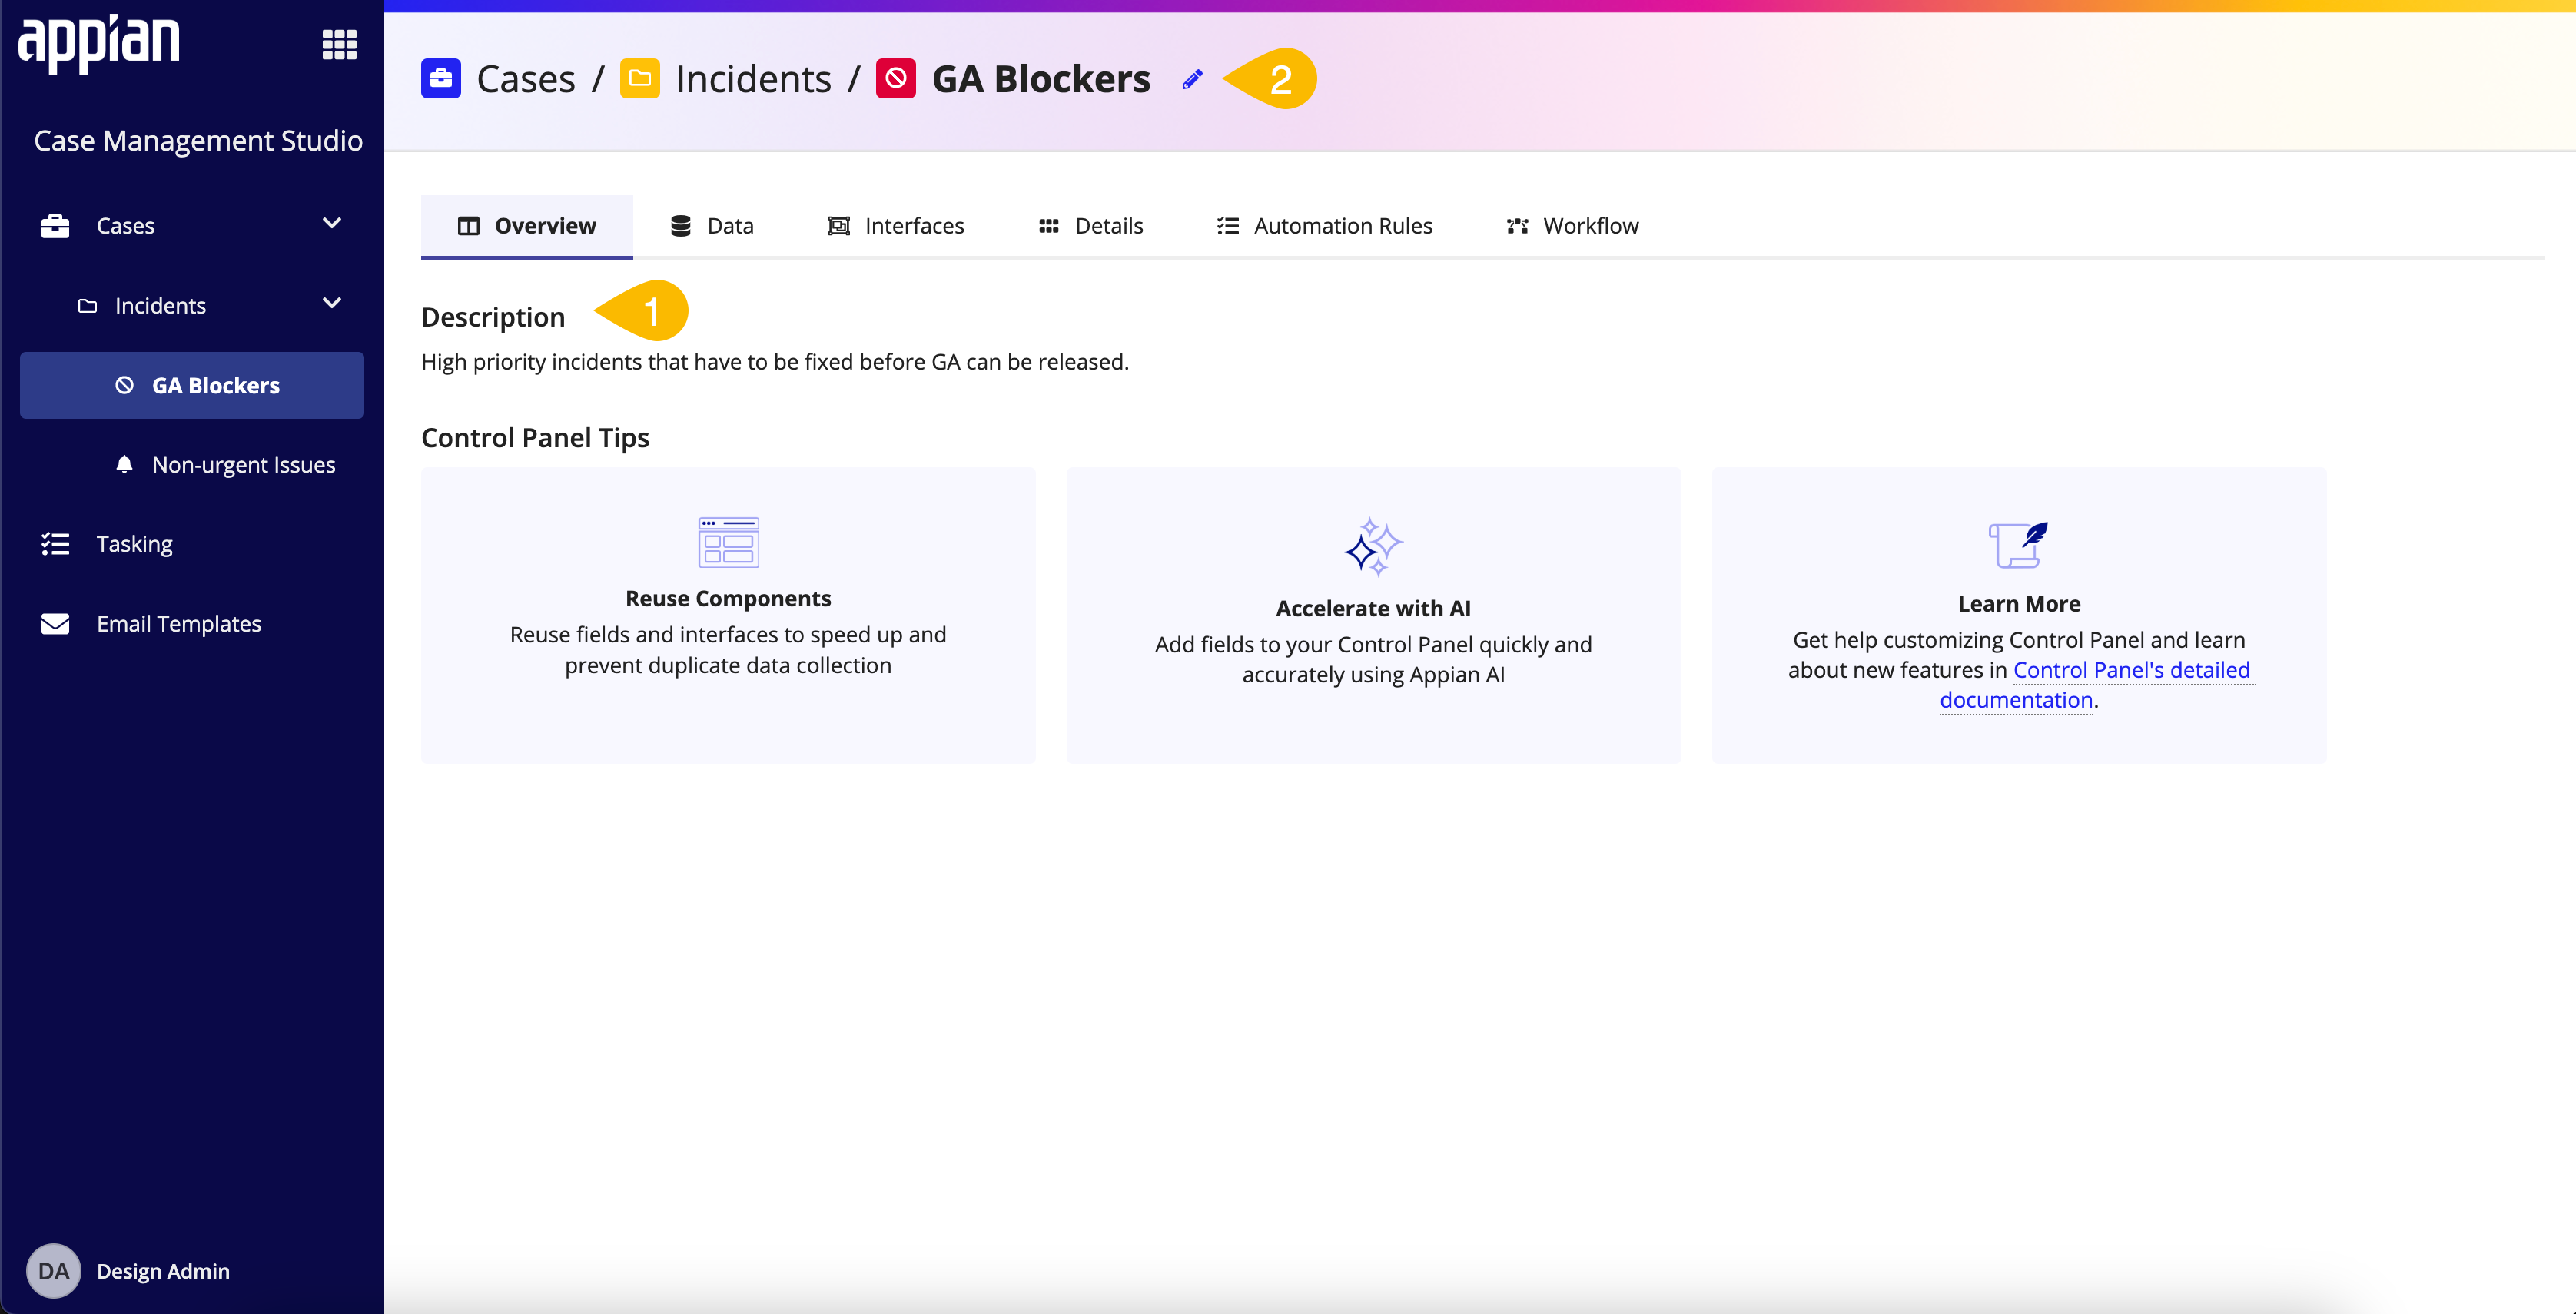Click the Reuse Components illustration icon
The height and width of the screenshot is (1314, 2576).
(x=728, y=542)
